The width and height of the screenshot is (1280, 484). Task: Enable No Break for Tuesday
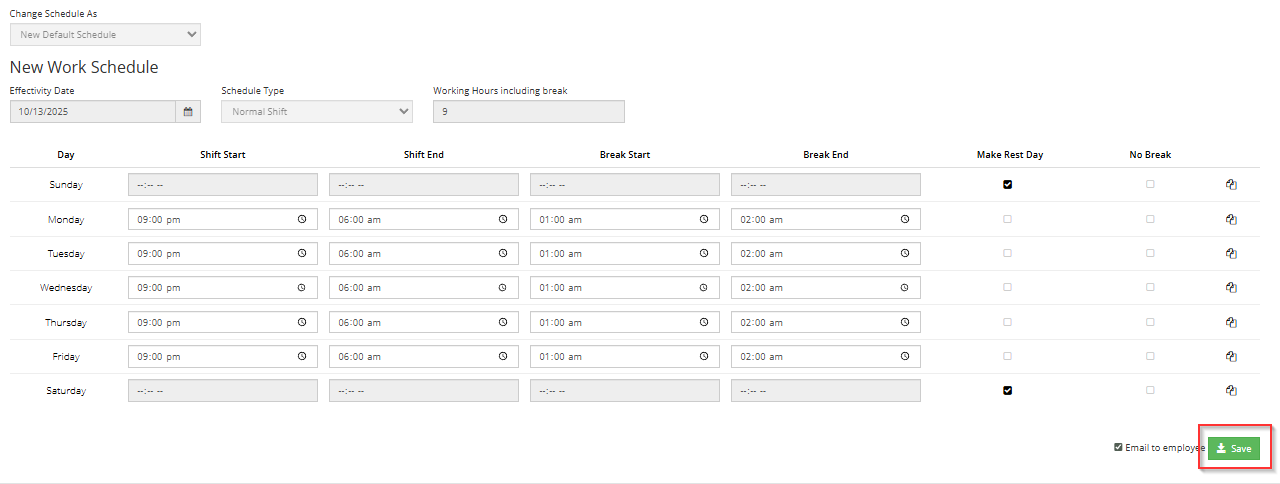1150,254
